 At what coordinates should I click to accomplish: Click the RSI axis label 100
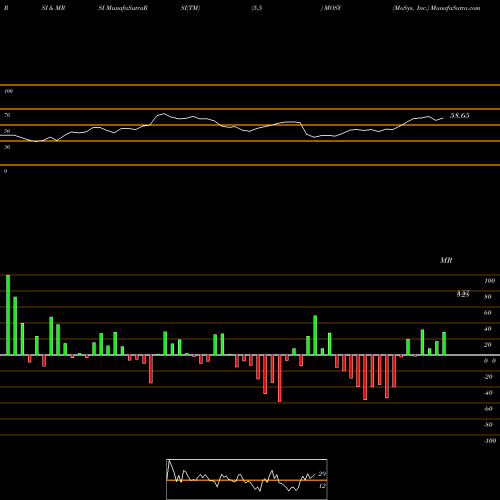pyautogui.click(x=8, y=91)
